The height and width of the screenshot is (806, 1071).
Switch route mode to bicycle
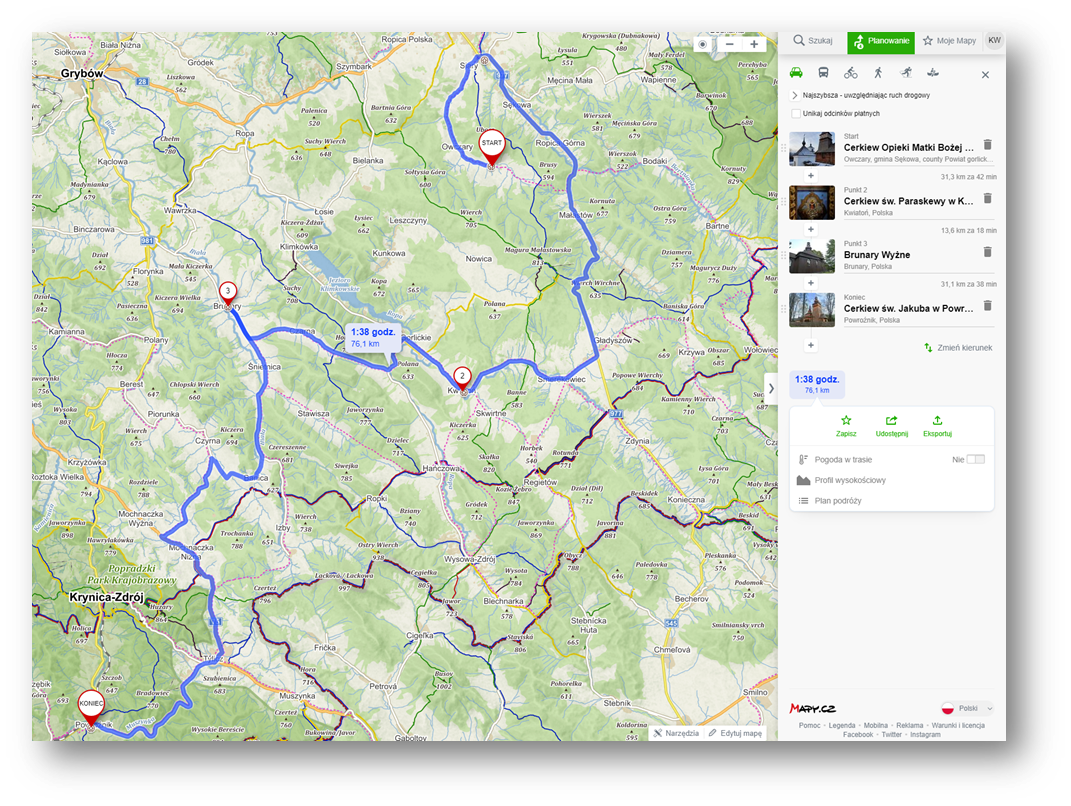(x=850, y=72)
